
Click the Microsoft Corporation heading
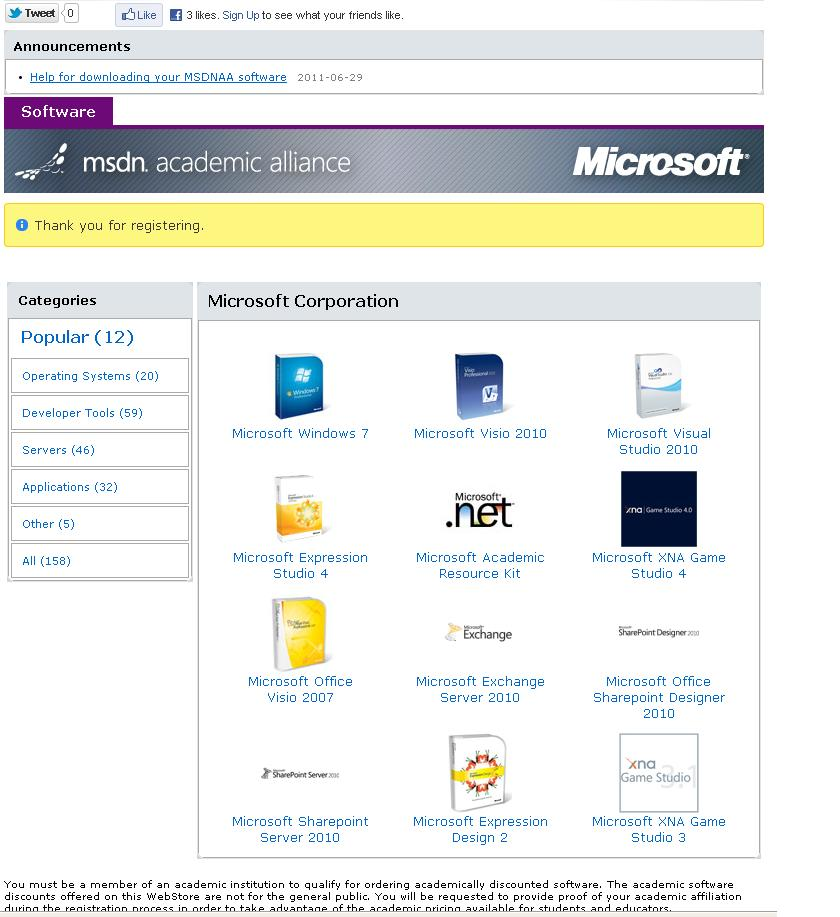(x=303, y=301)
